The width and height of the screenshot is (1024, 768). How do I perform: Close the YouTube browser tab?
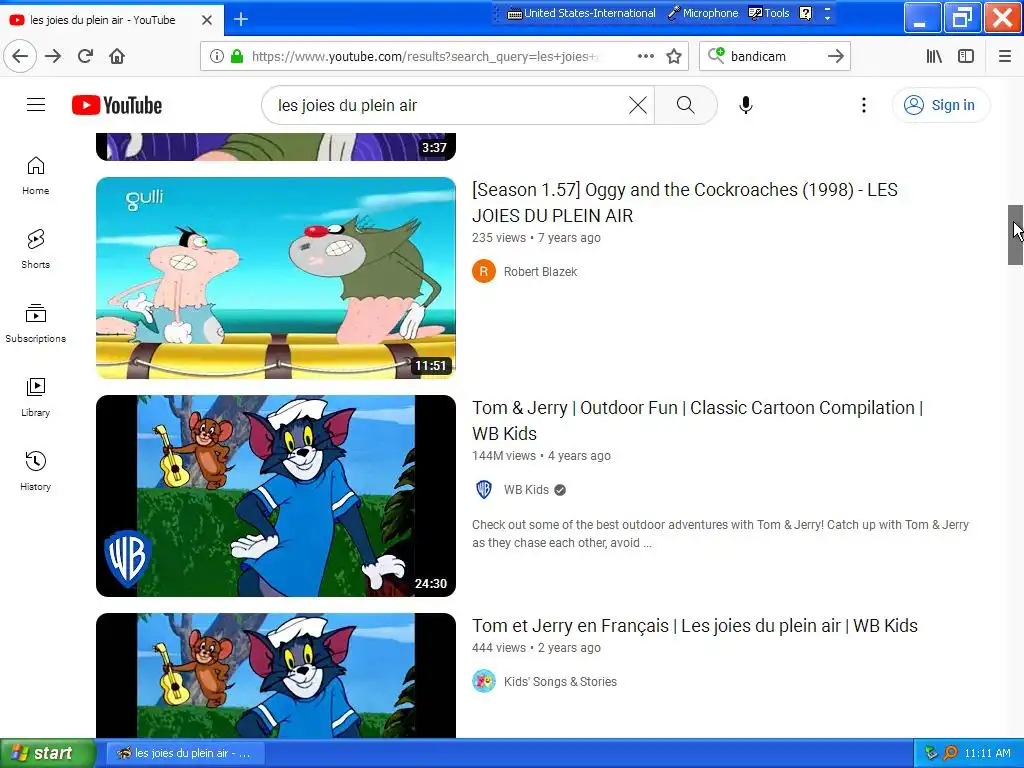point(207,20)
